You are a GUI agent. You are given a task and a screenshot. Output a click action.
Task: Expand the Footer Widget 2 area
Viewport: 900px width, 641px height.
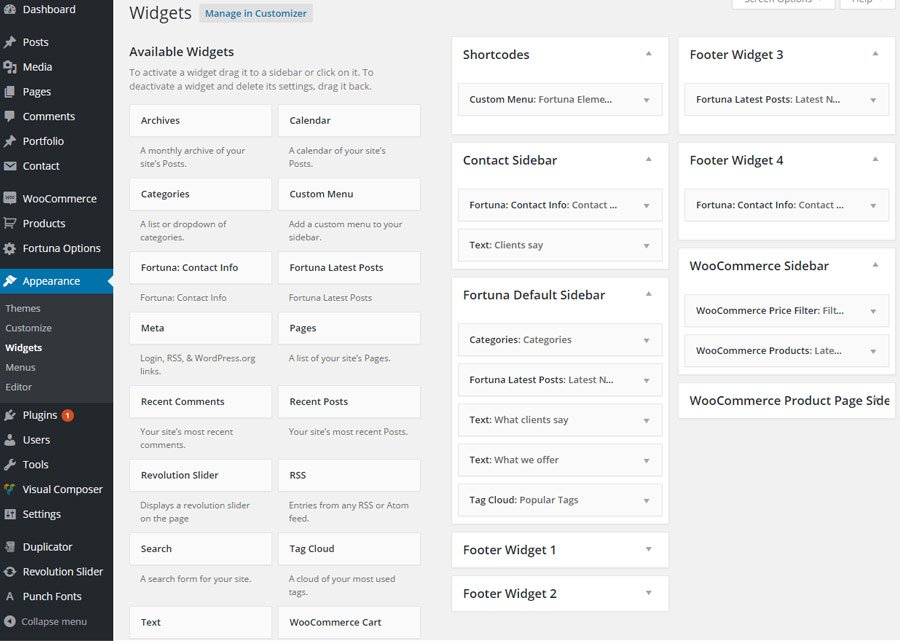pos(648,593)
